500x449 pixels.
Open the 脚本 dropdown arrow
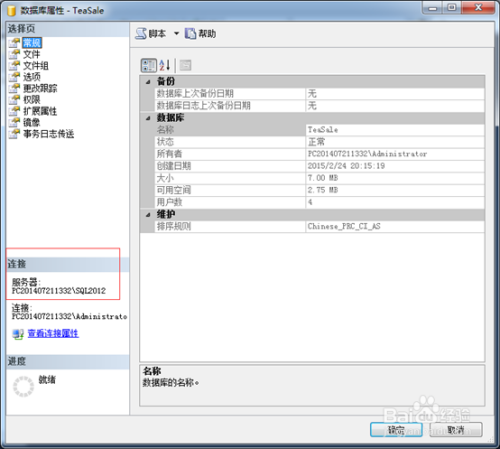tap(176, 33)
